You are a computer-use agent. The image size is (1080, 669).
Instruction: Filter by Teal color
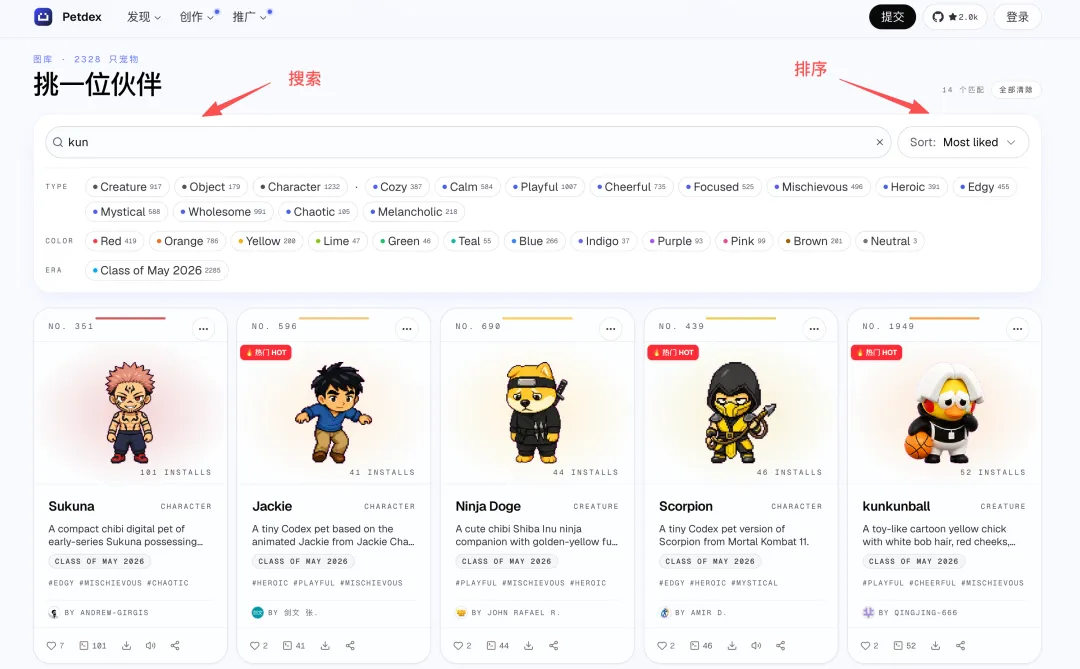470,241
